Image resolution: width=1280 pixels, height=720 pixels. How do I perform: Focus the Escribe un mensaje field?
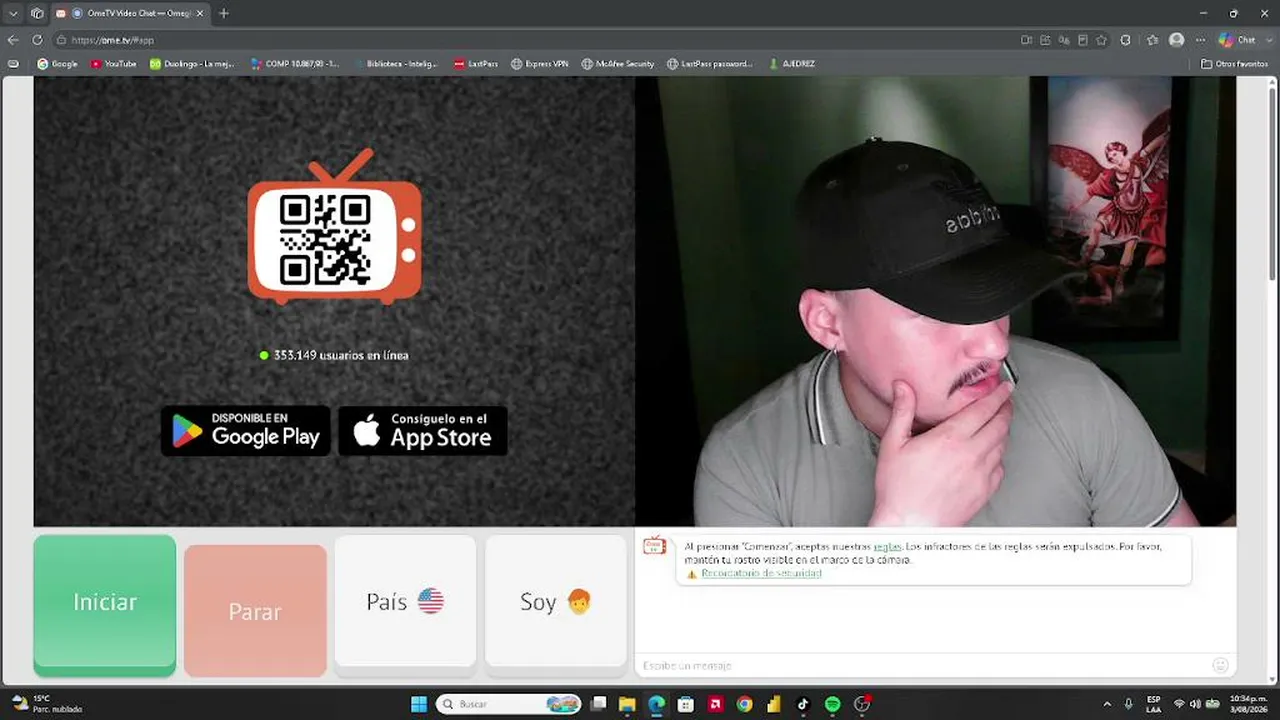coord(922,665)
